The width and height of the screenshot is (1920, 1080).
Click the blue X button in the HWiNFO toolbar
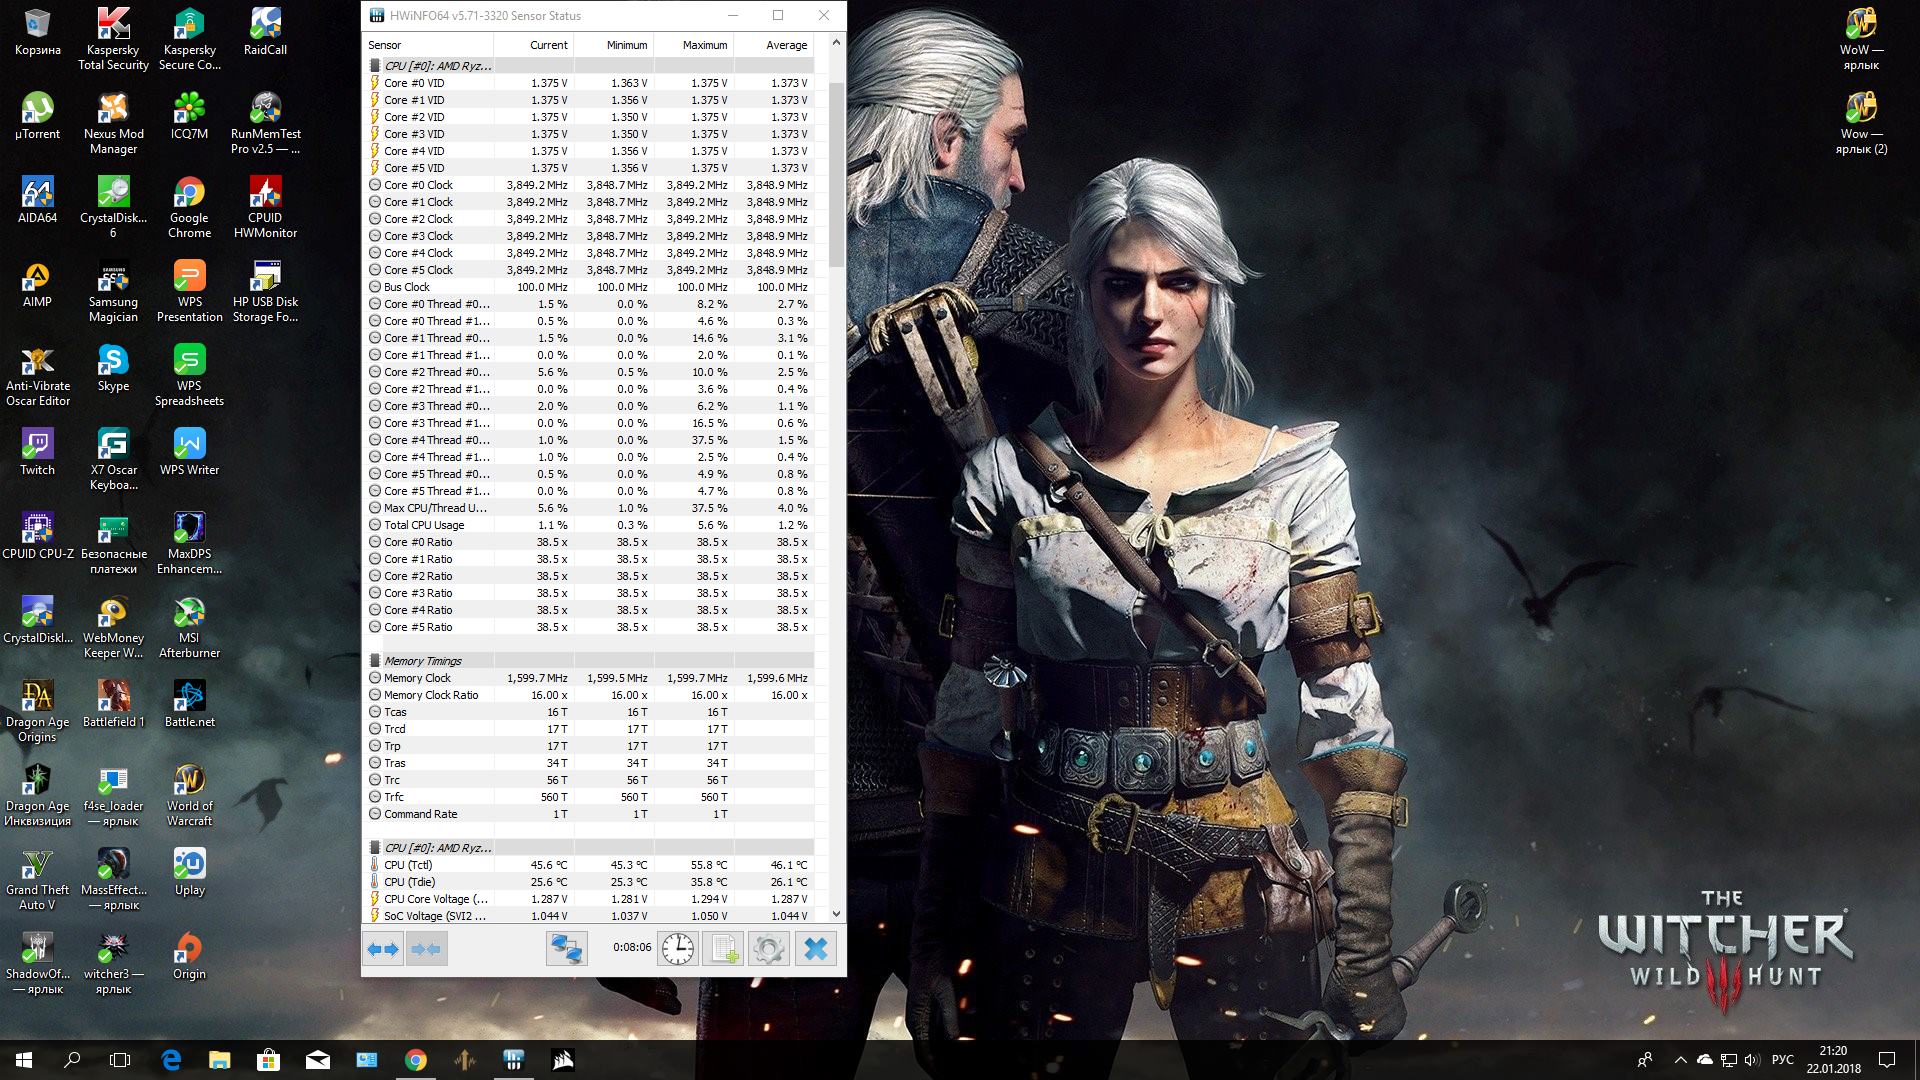[x=816, y=949]
